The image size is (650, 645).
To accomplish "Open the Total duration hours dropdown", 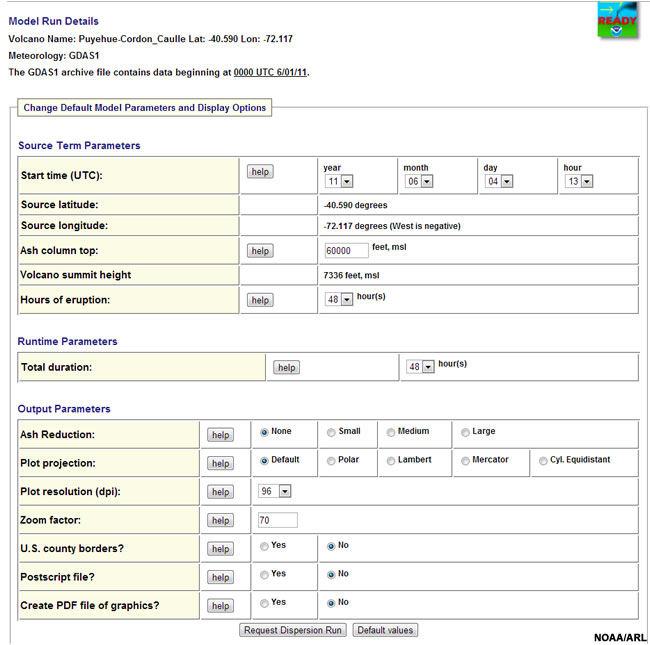I will click(420, 366).
